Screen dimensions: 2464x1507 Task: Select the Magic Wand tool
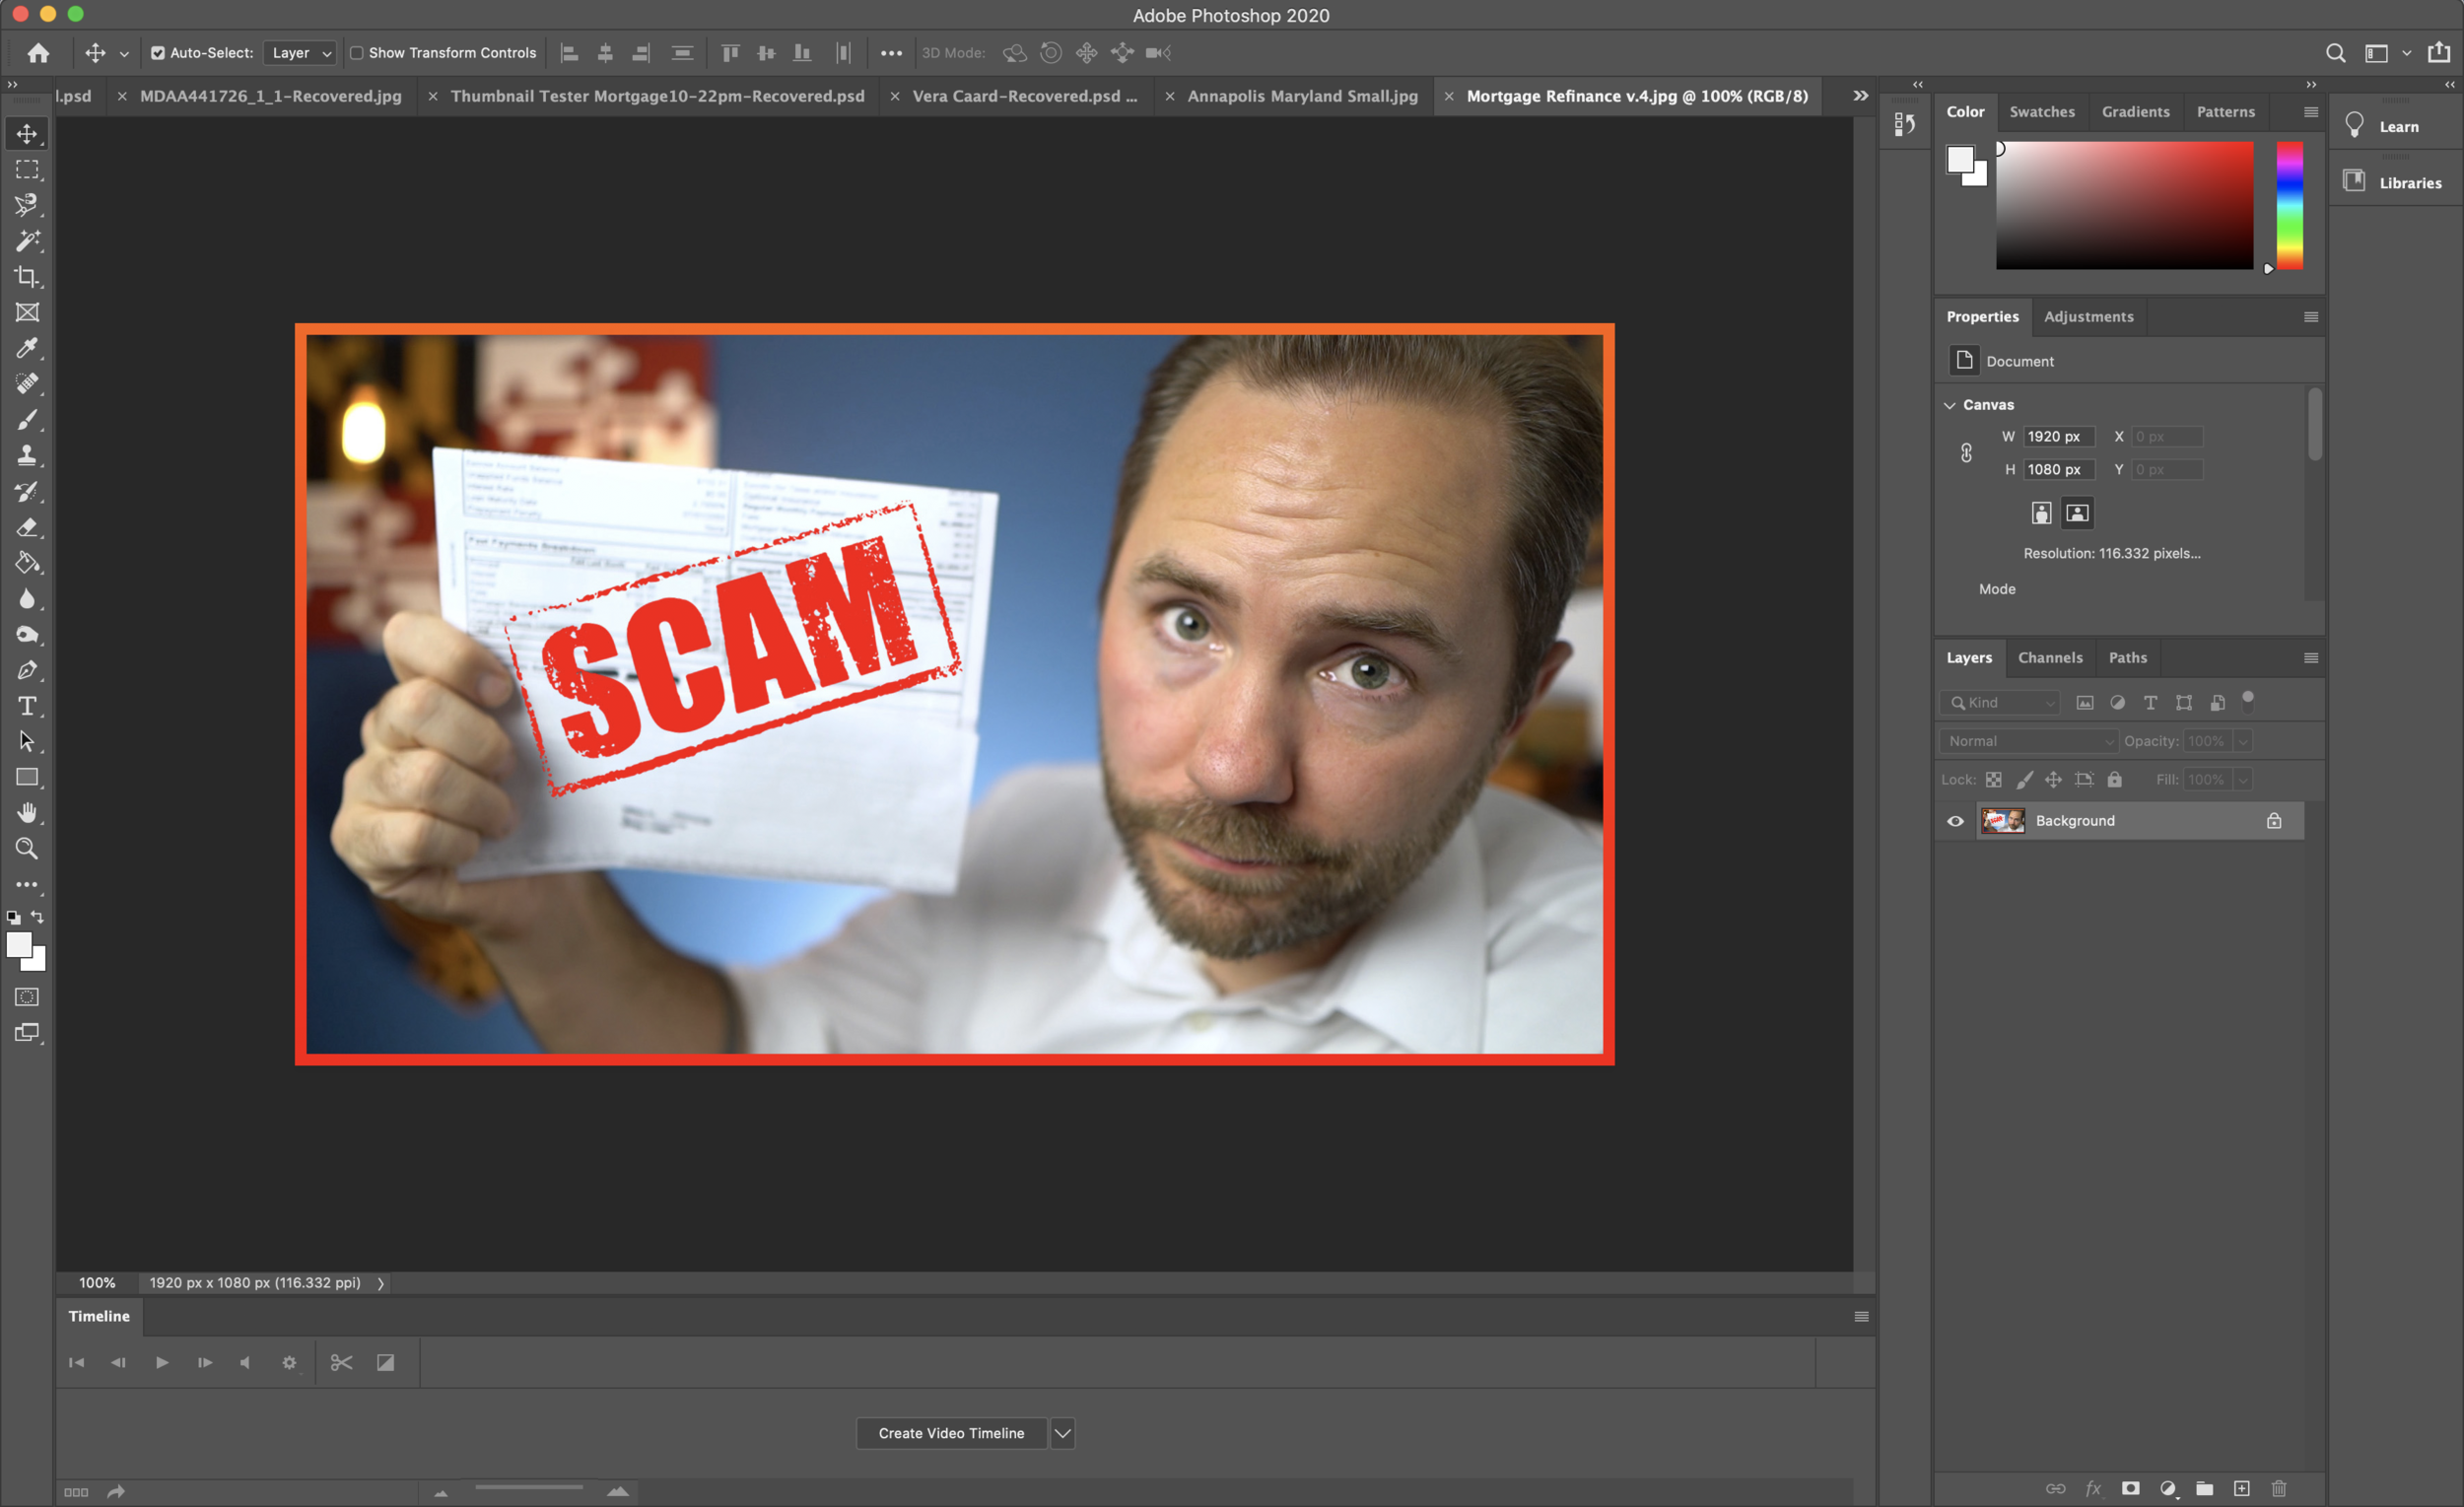click(27, 241)
